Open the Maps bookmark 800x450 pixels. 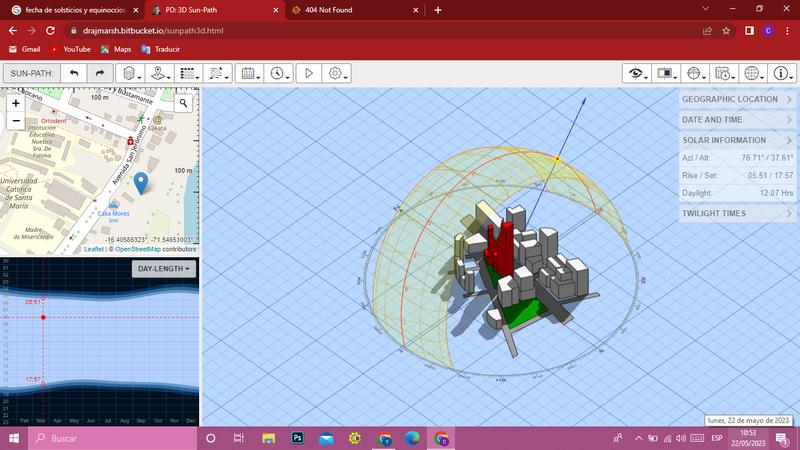(x=116, y=49)
